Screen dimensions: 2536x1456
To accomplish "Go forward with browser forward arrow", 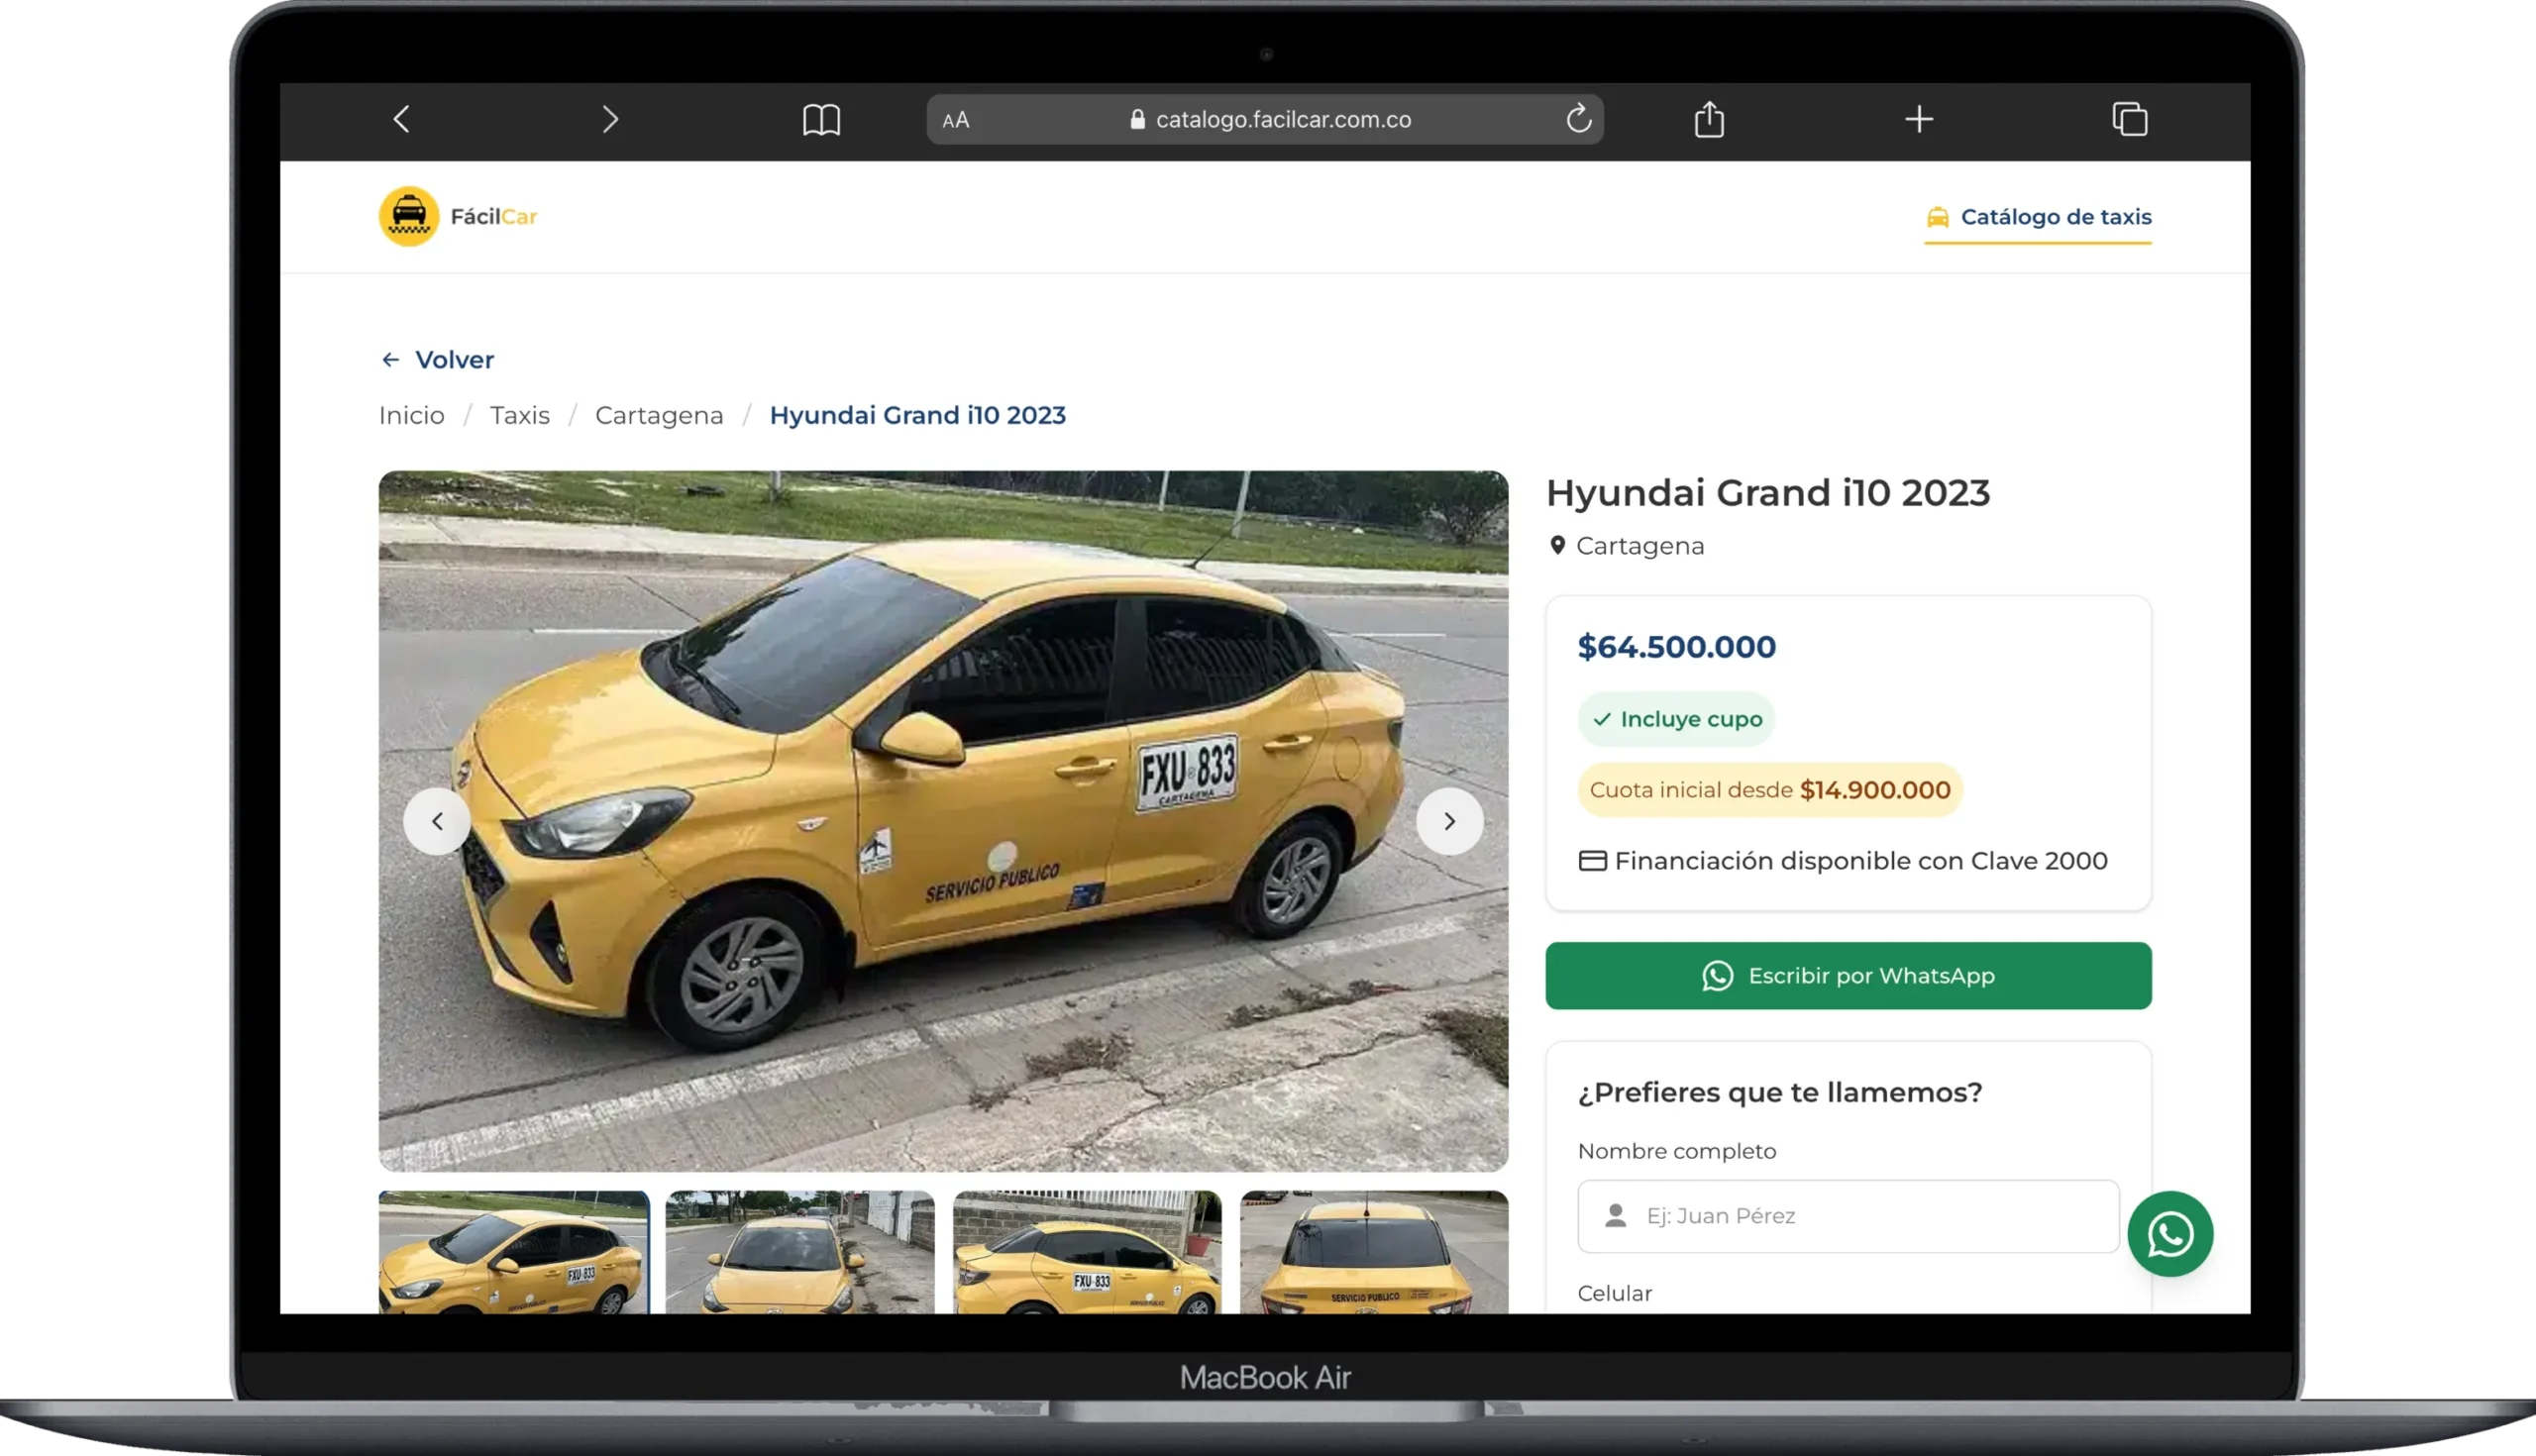I will click(610, 120).
